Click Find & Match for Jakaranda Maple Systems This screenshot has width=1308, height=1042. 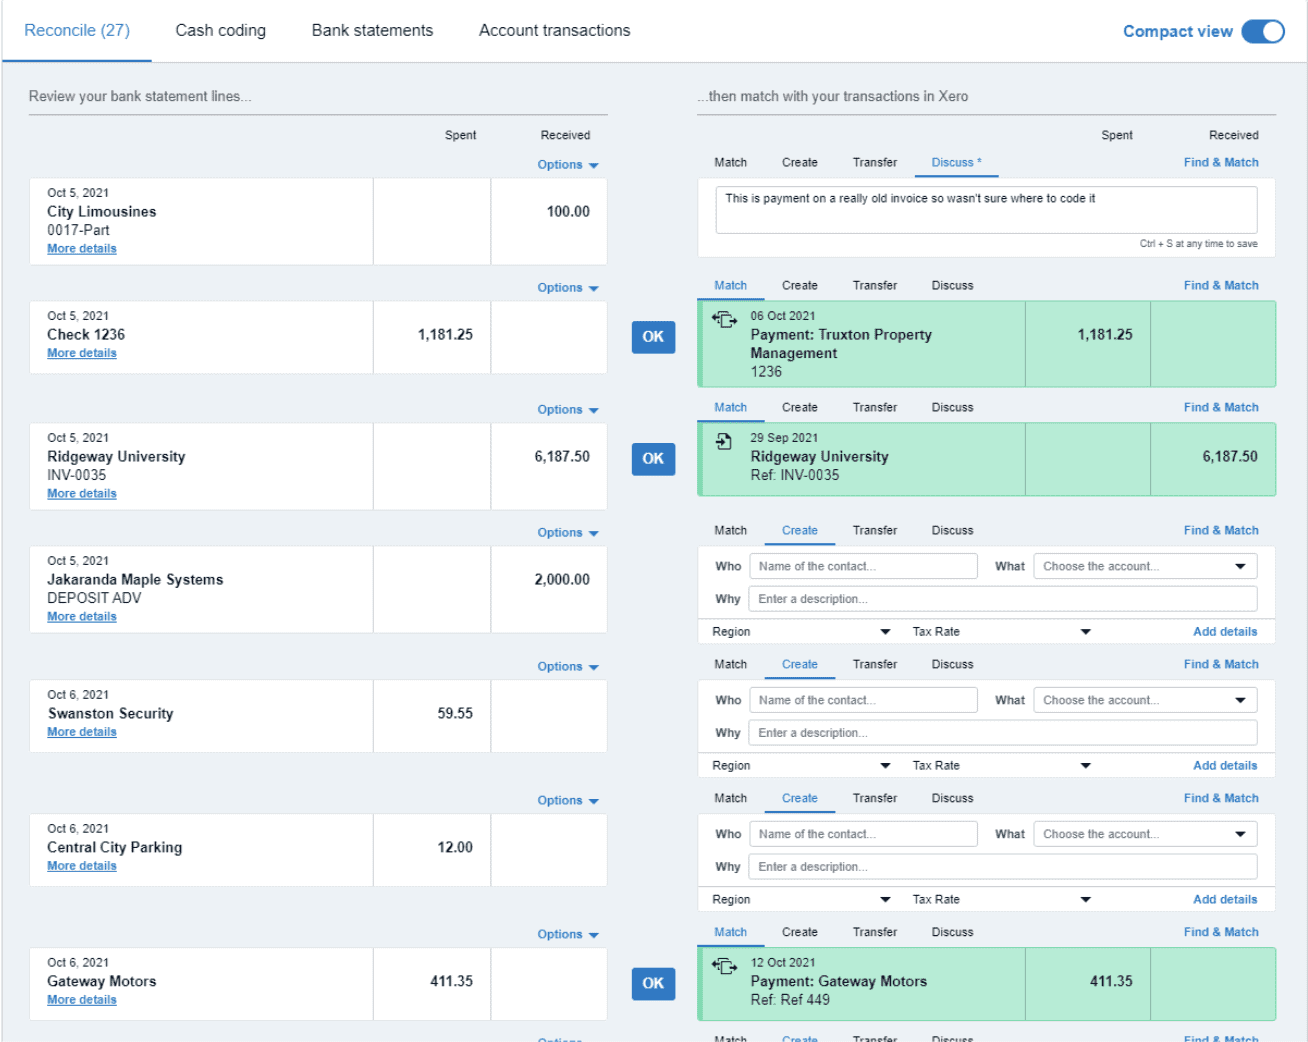pos(1221,530)
